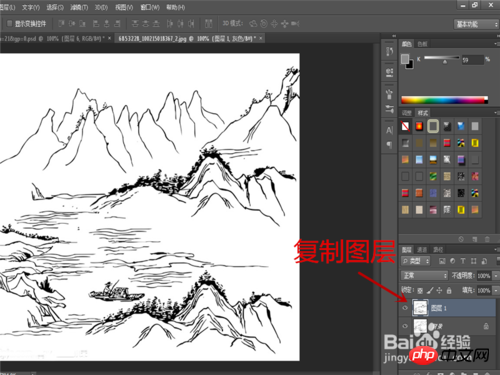Screen dimensions: 500x375
Task: Open the 视图(V) View menu
Action: (124, 7)
